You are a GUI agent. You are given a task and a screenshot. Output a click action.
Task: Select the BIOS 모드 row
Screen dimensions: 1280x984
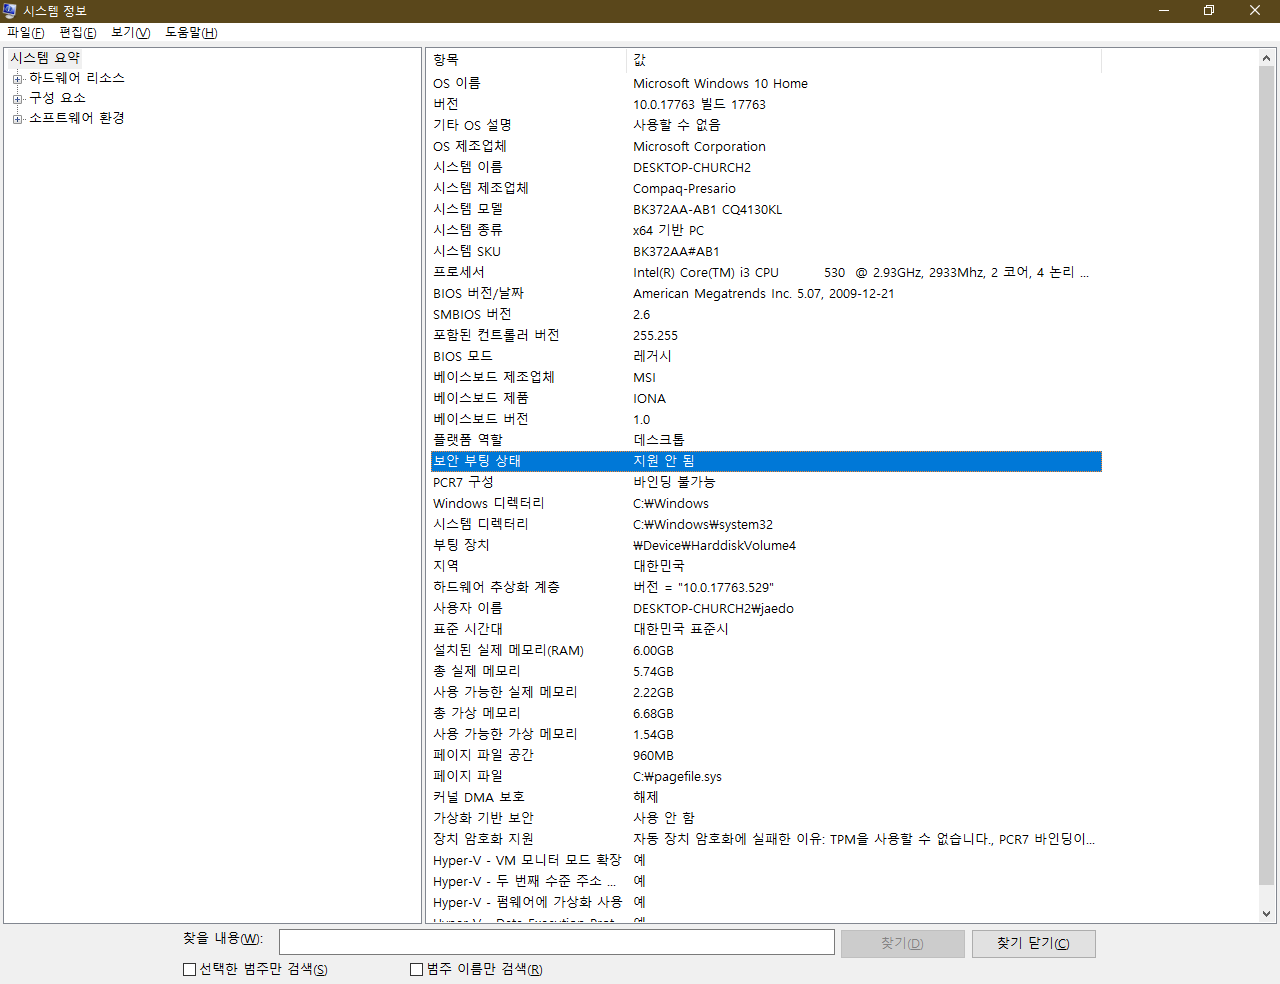point(766,356)
